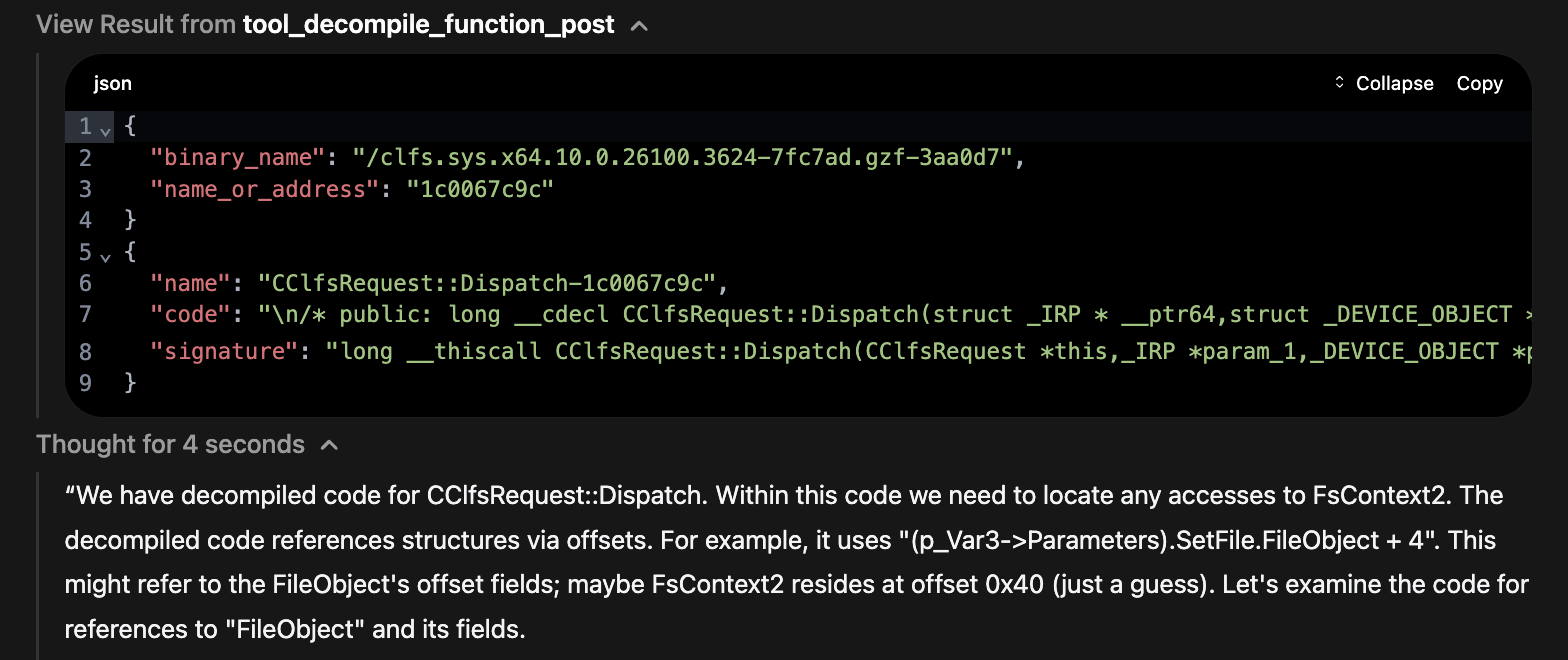
Task: Click the Collapse arrows icon in code block
Action: coord(1340,84)
